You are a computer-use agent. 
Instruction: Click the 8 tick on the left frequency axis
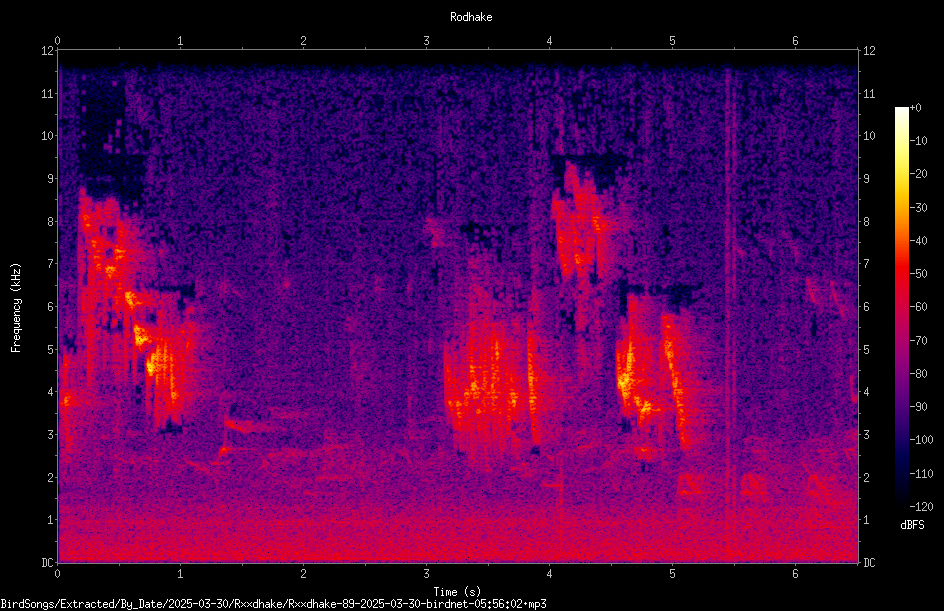pos(50,222)
